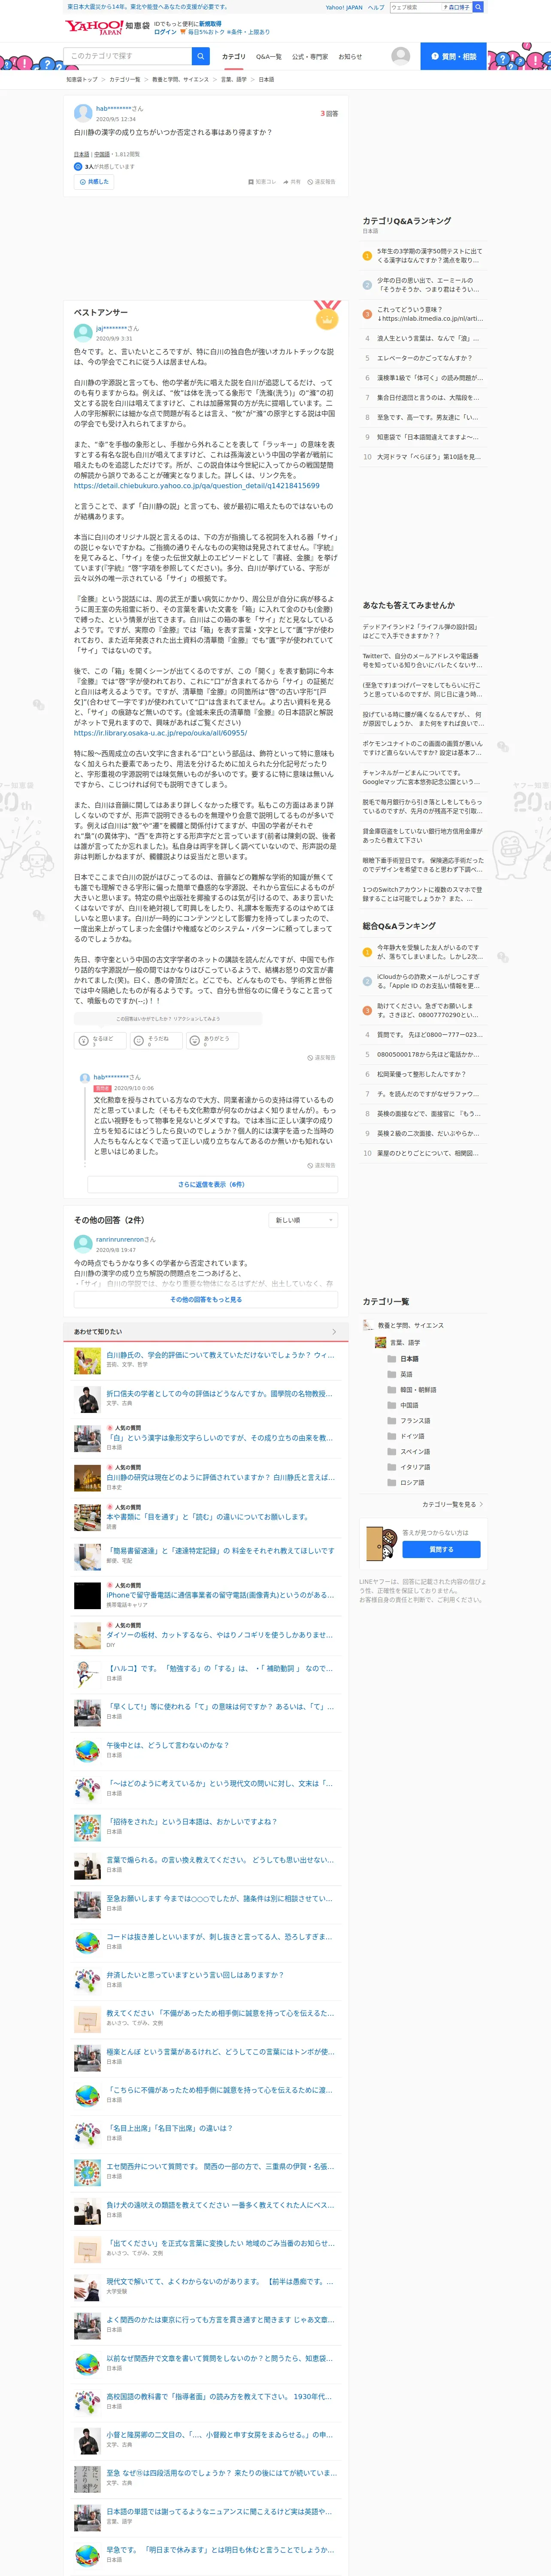551x2576 pixels.
Task: Click the 中国語 category folder icon
Action: tap(392, 1405)
